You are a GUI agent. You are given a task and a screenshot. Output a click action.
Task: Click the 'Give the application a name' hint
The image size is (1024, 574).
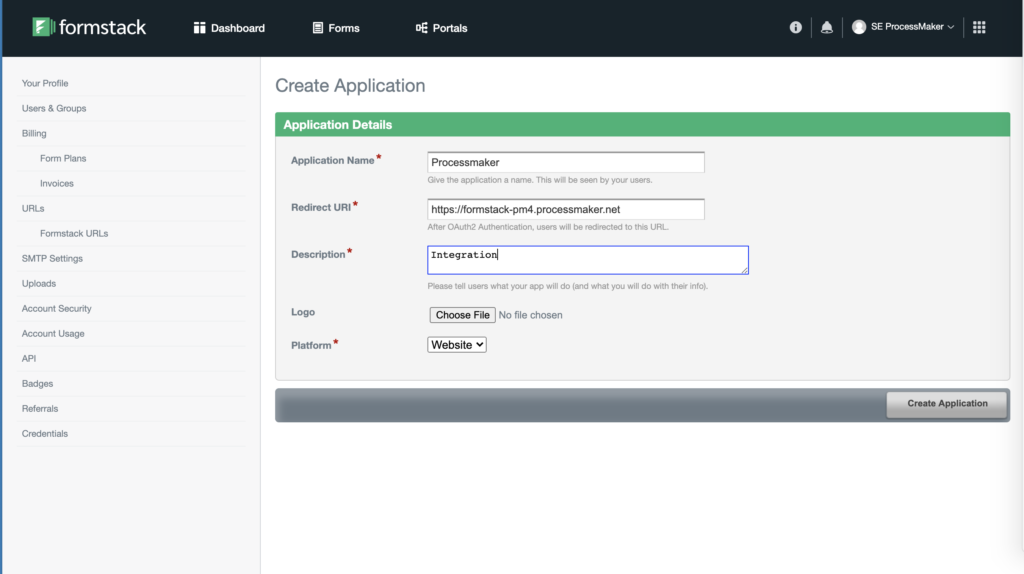pos(539,180)
